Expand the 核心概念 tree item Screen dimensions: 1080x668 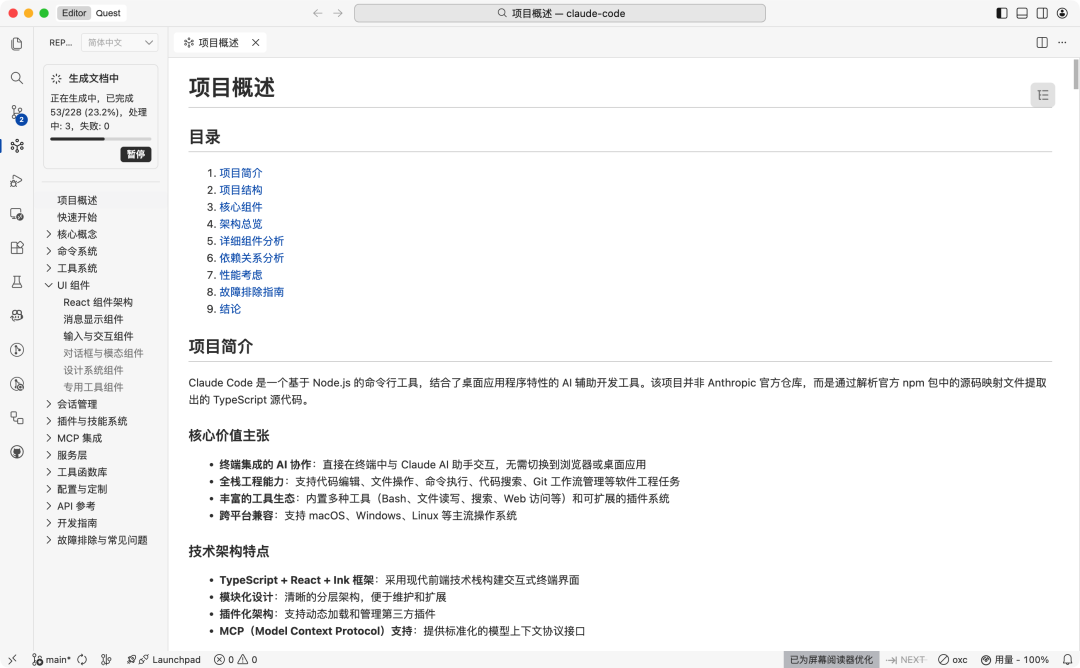pyautogui.click(x=77, y=234)
